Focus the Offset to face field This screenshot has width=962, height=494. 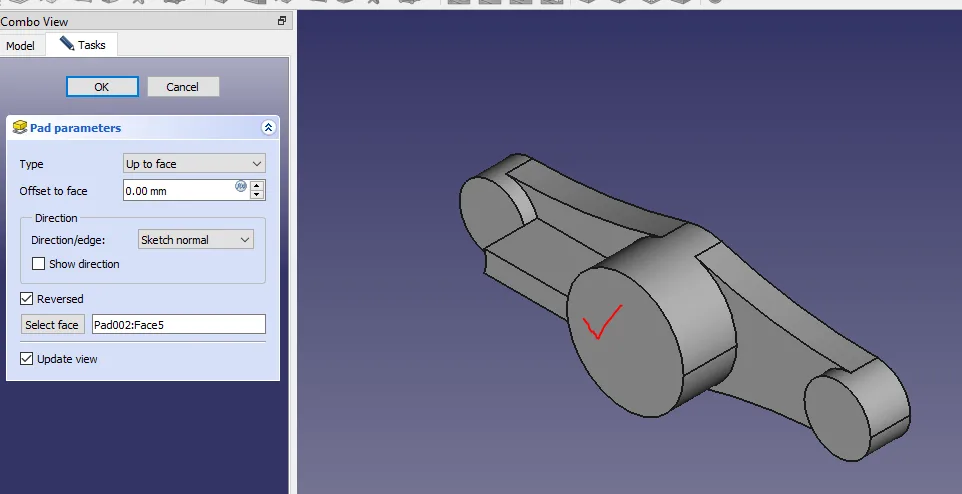click(178, 191)
